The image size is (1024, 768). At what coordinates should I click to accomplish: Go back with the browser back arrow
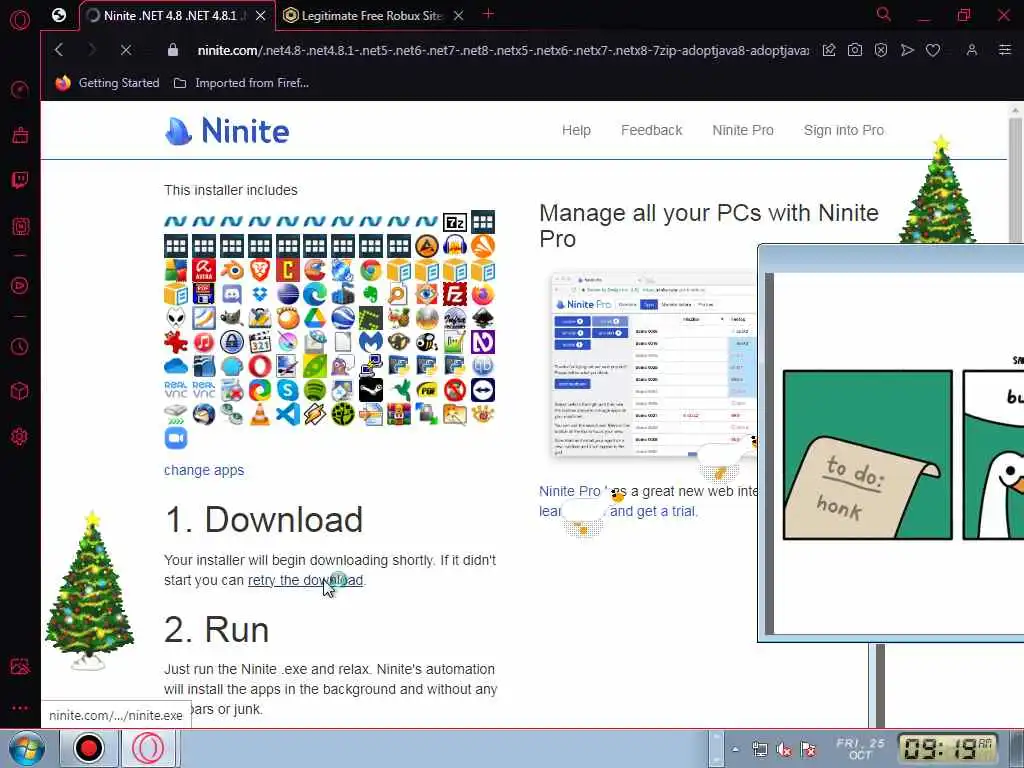(59, 50)
